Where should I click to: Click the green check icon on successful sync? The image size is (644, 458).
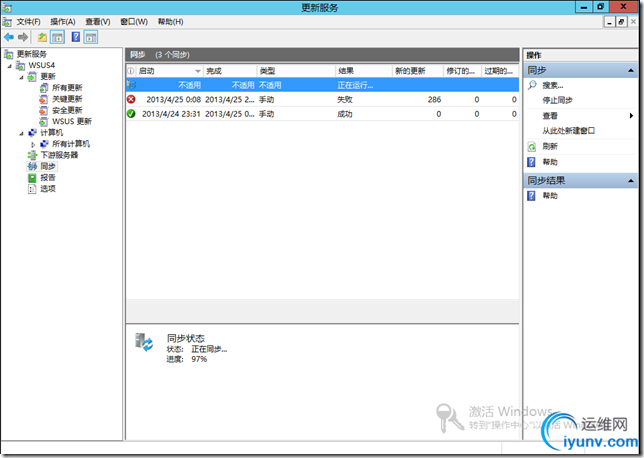point(131,114)
